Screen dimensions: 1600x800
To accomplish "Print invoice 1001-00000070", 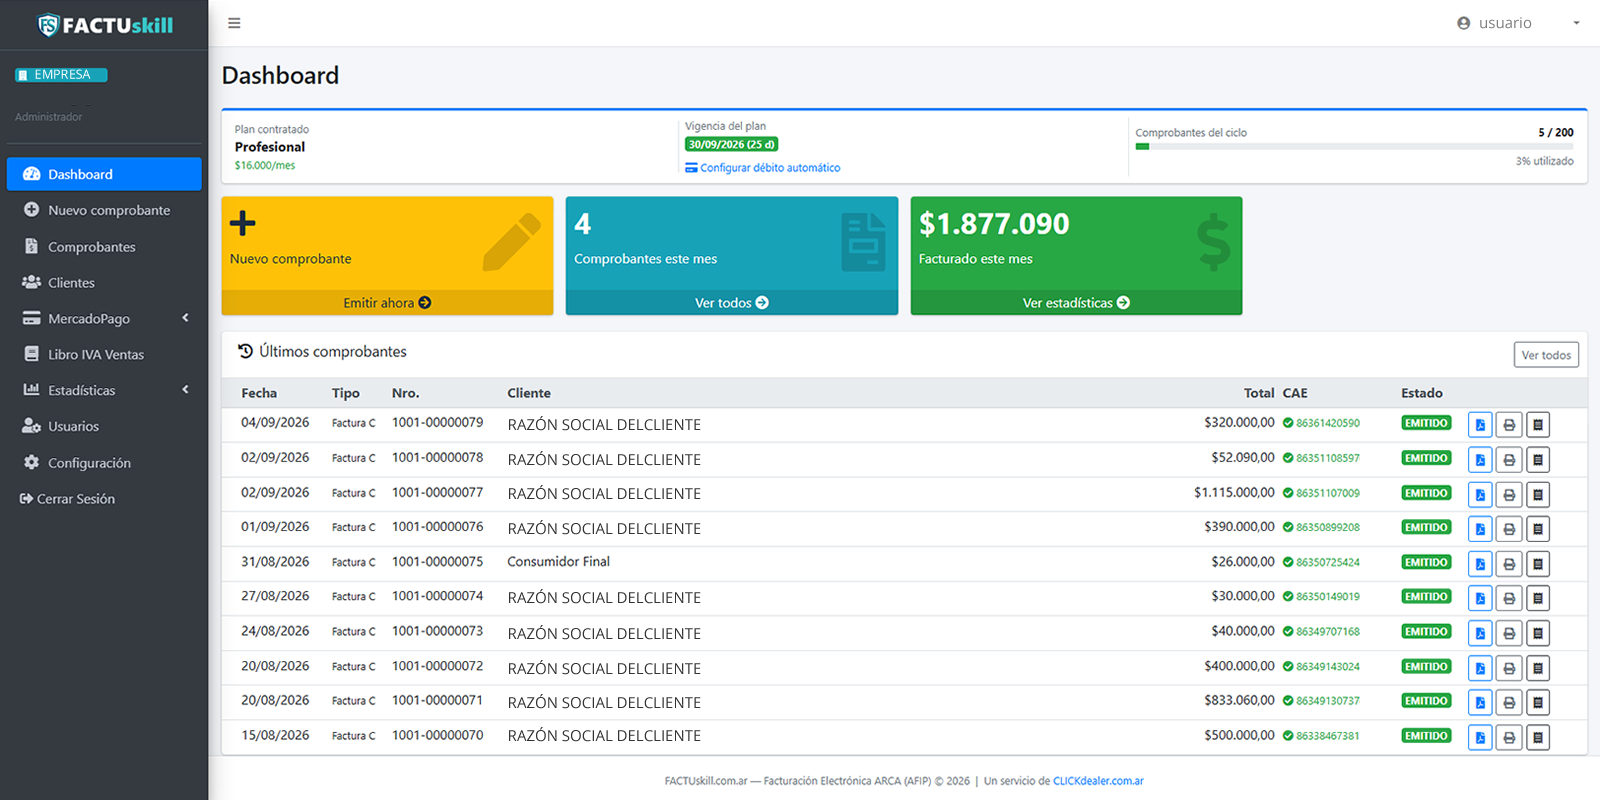I will 1509,737.
